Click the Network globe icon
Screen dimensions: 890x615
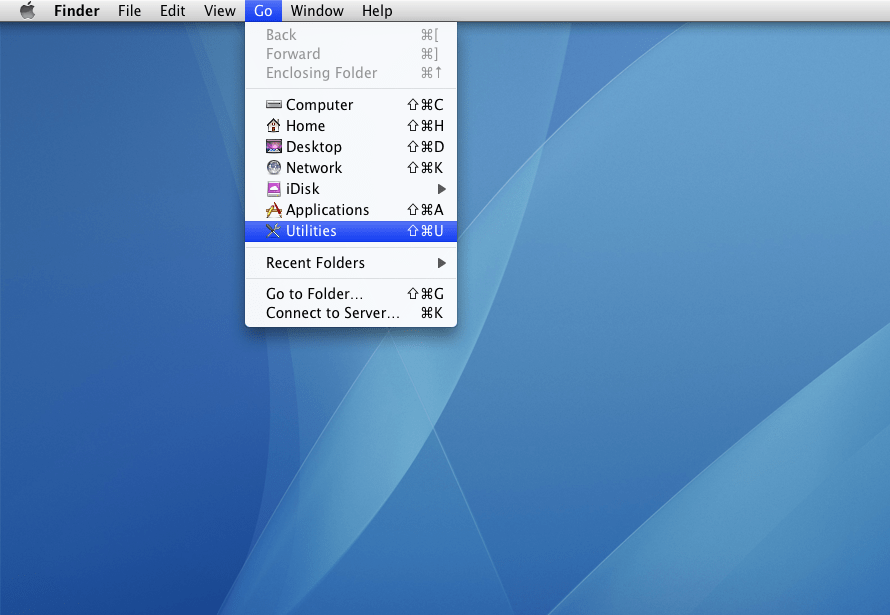click(x=274, y=167)
